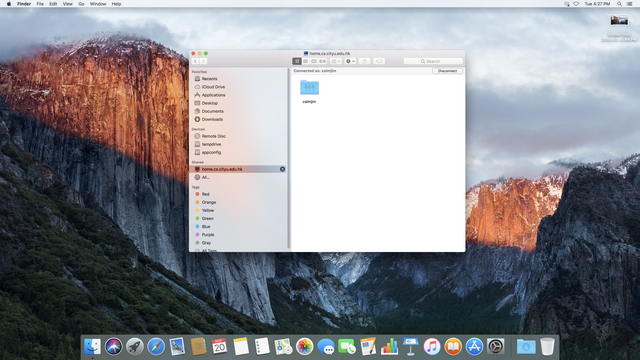
Task: Launch iTunes from the Dock
Action: point(432,347)
